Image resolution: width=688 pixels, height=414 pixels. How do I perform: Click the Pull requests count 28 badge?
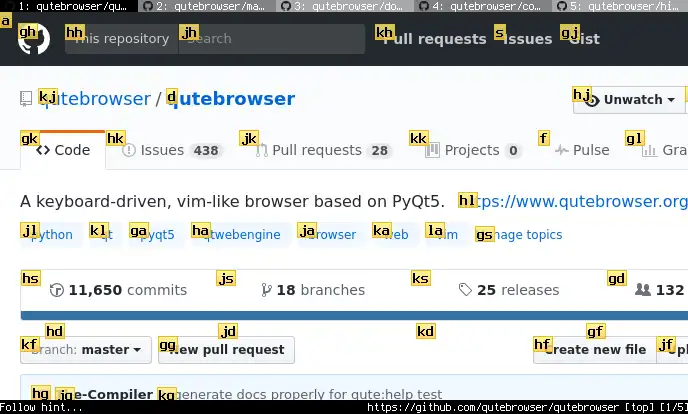[380, 150]
